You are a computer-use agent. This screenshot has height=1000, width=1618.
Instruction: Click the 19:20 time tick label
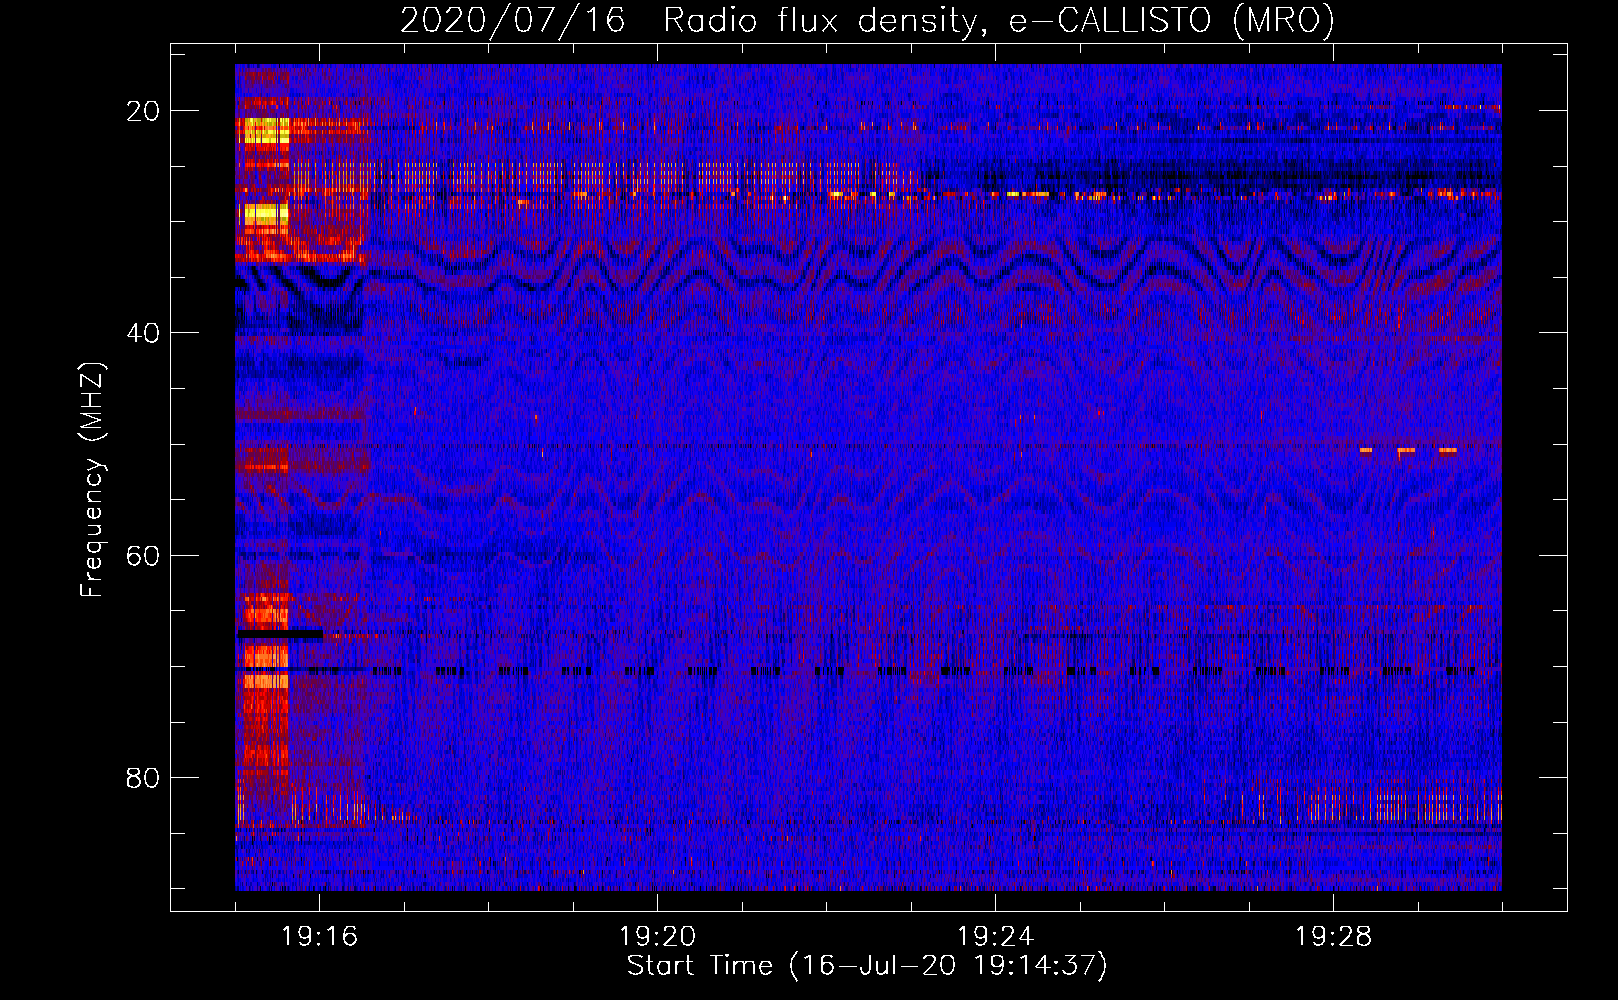pos(657,937)
